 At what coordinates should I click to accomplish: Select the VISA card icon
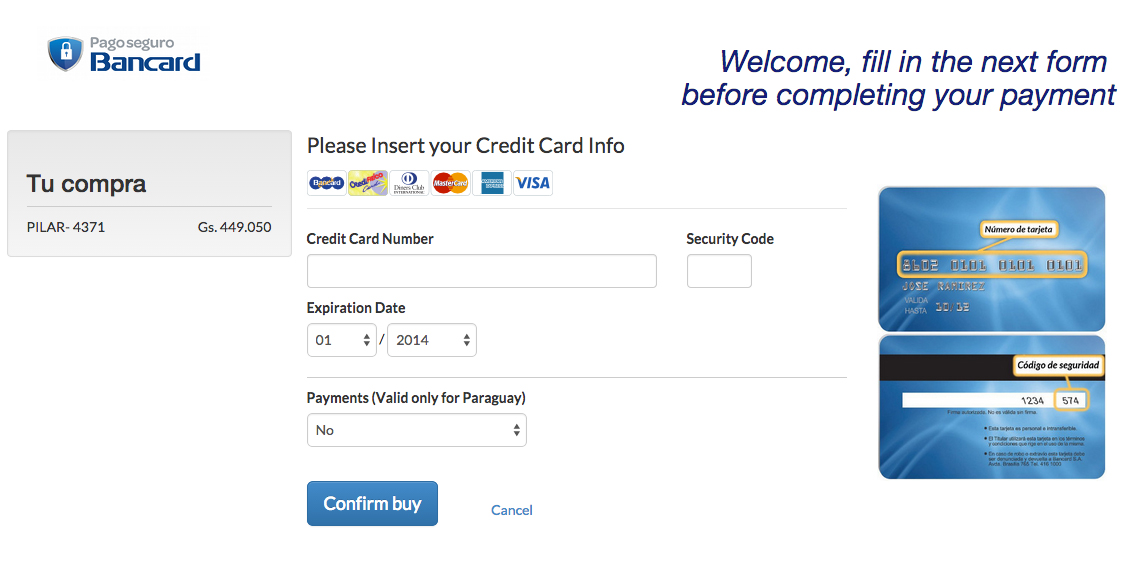pyautogui.click(x=533, y=183)
